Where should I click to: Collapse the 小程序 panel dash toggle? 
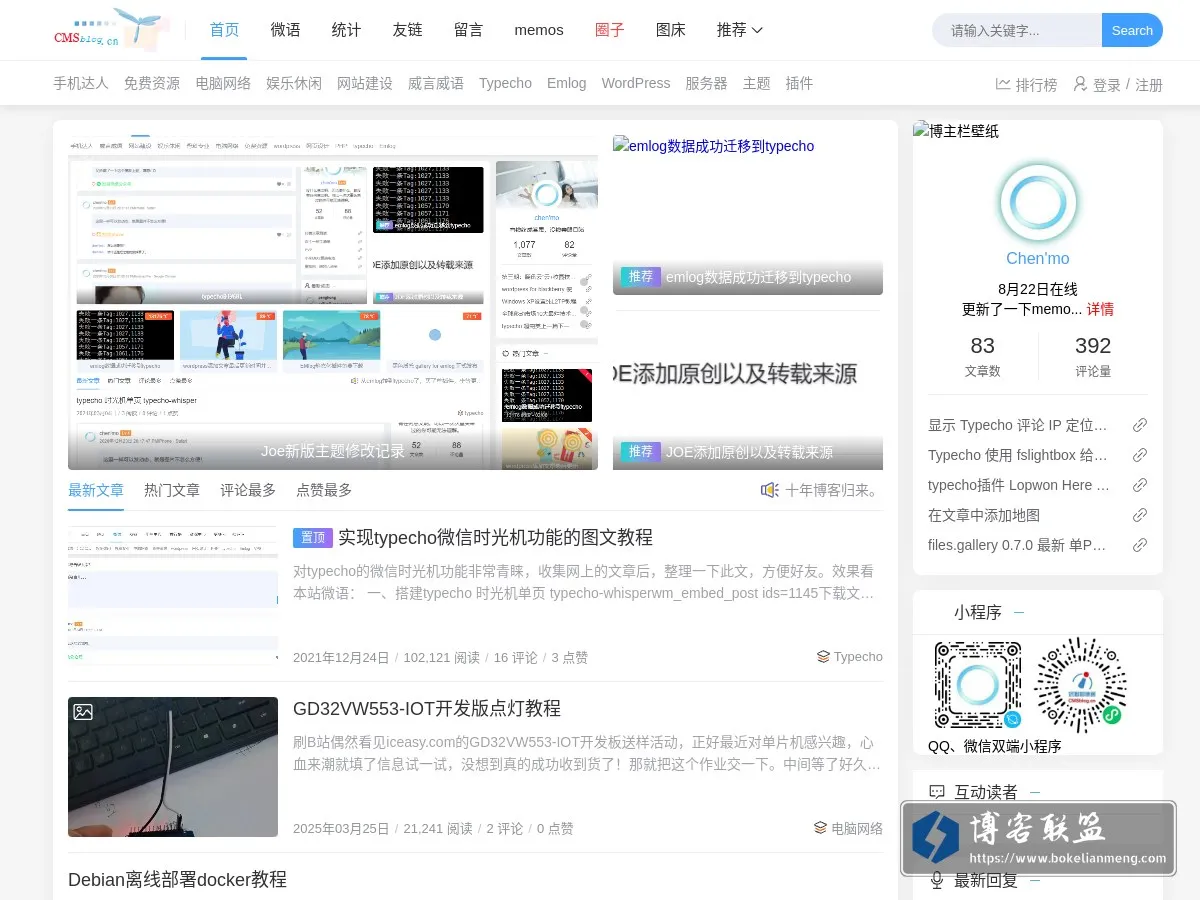pyautogui.click(x=1019, y=612)
